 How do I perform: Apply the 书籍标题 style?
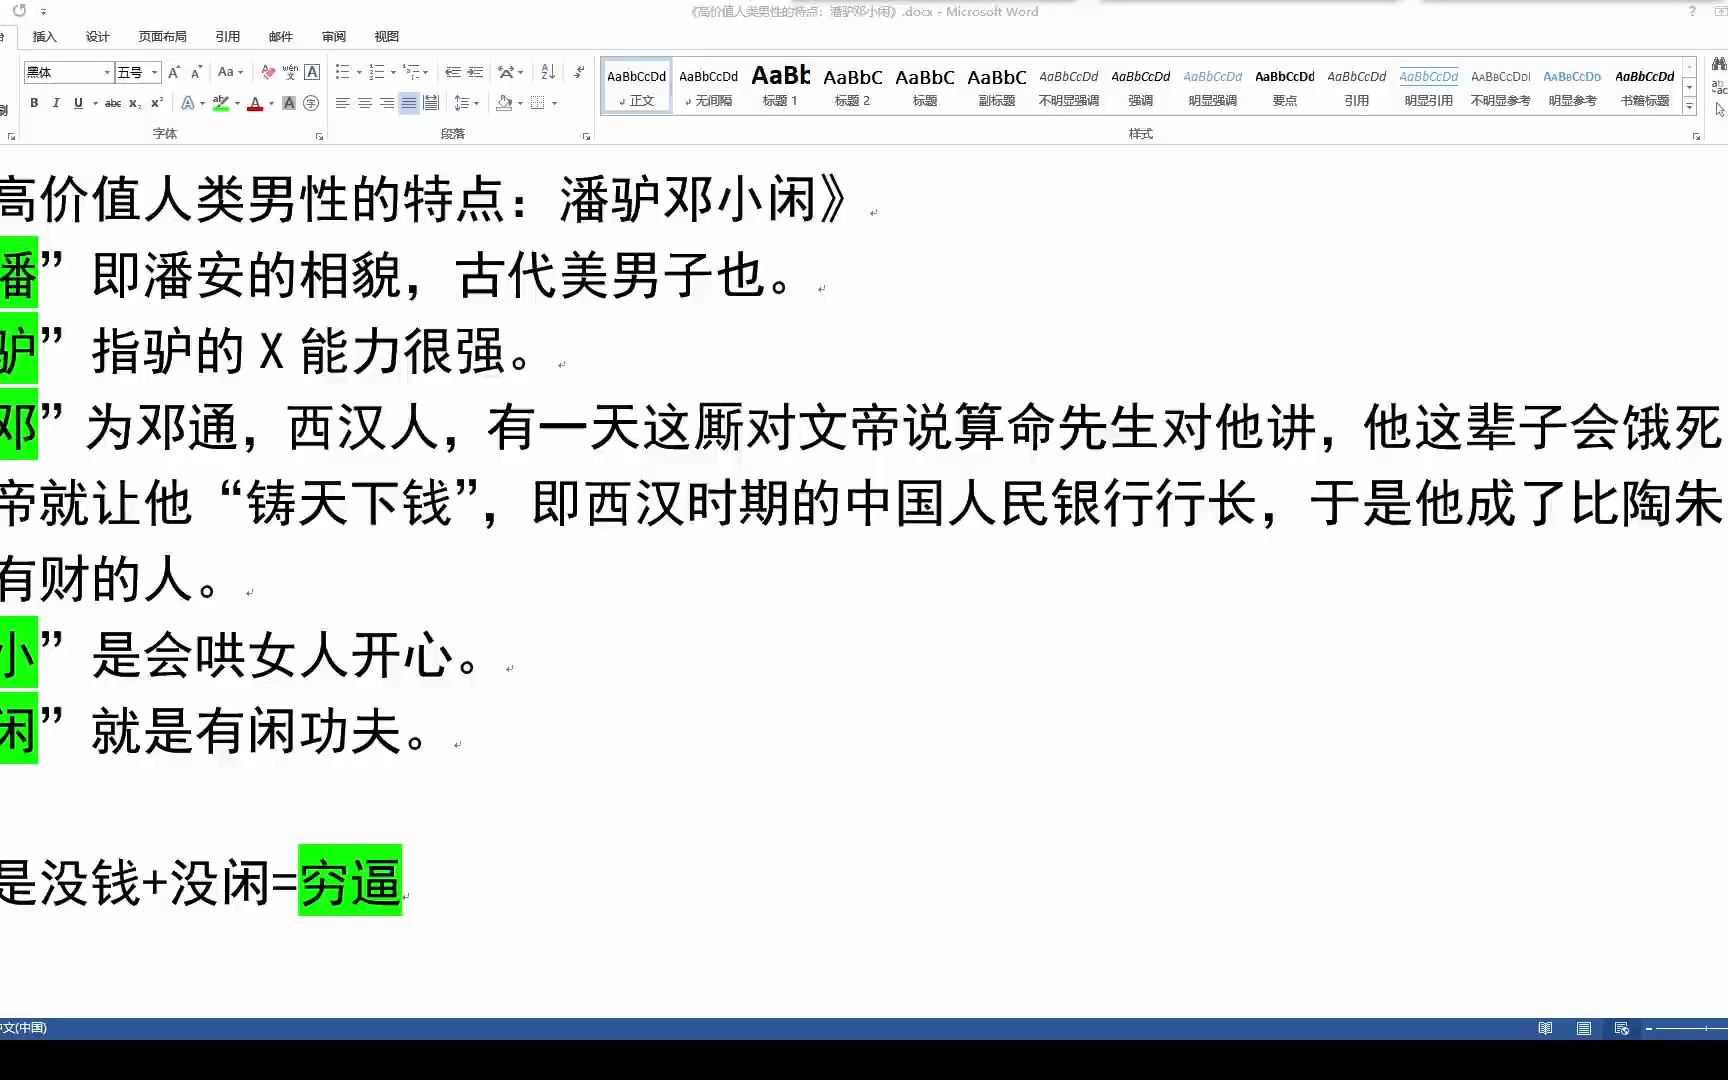pyautogui.click(x=1645, y=86)
